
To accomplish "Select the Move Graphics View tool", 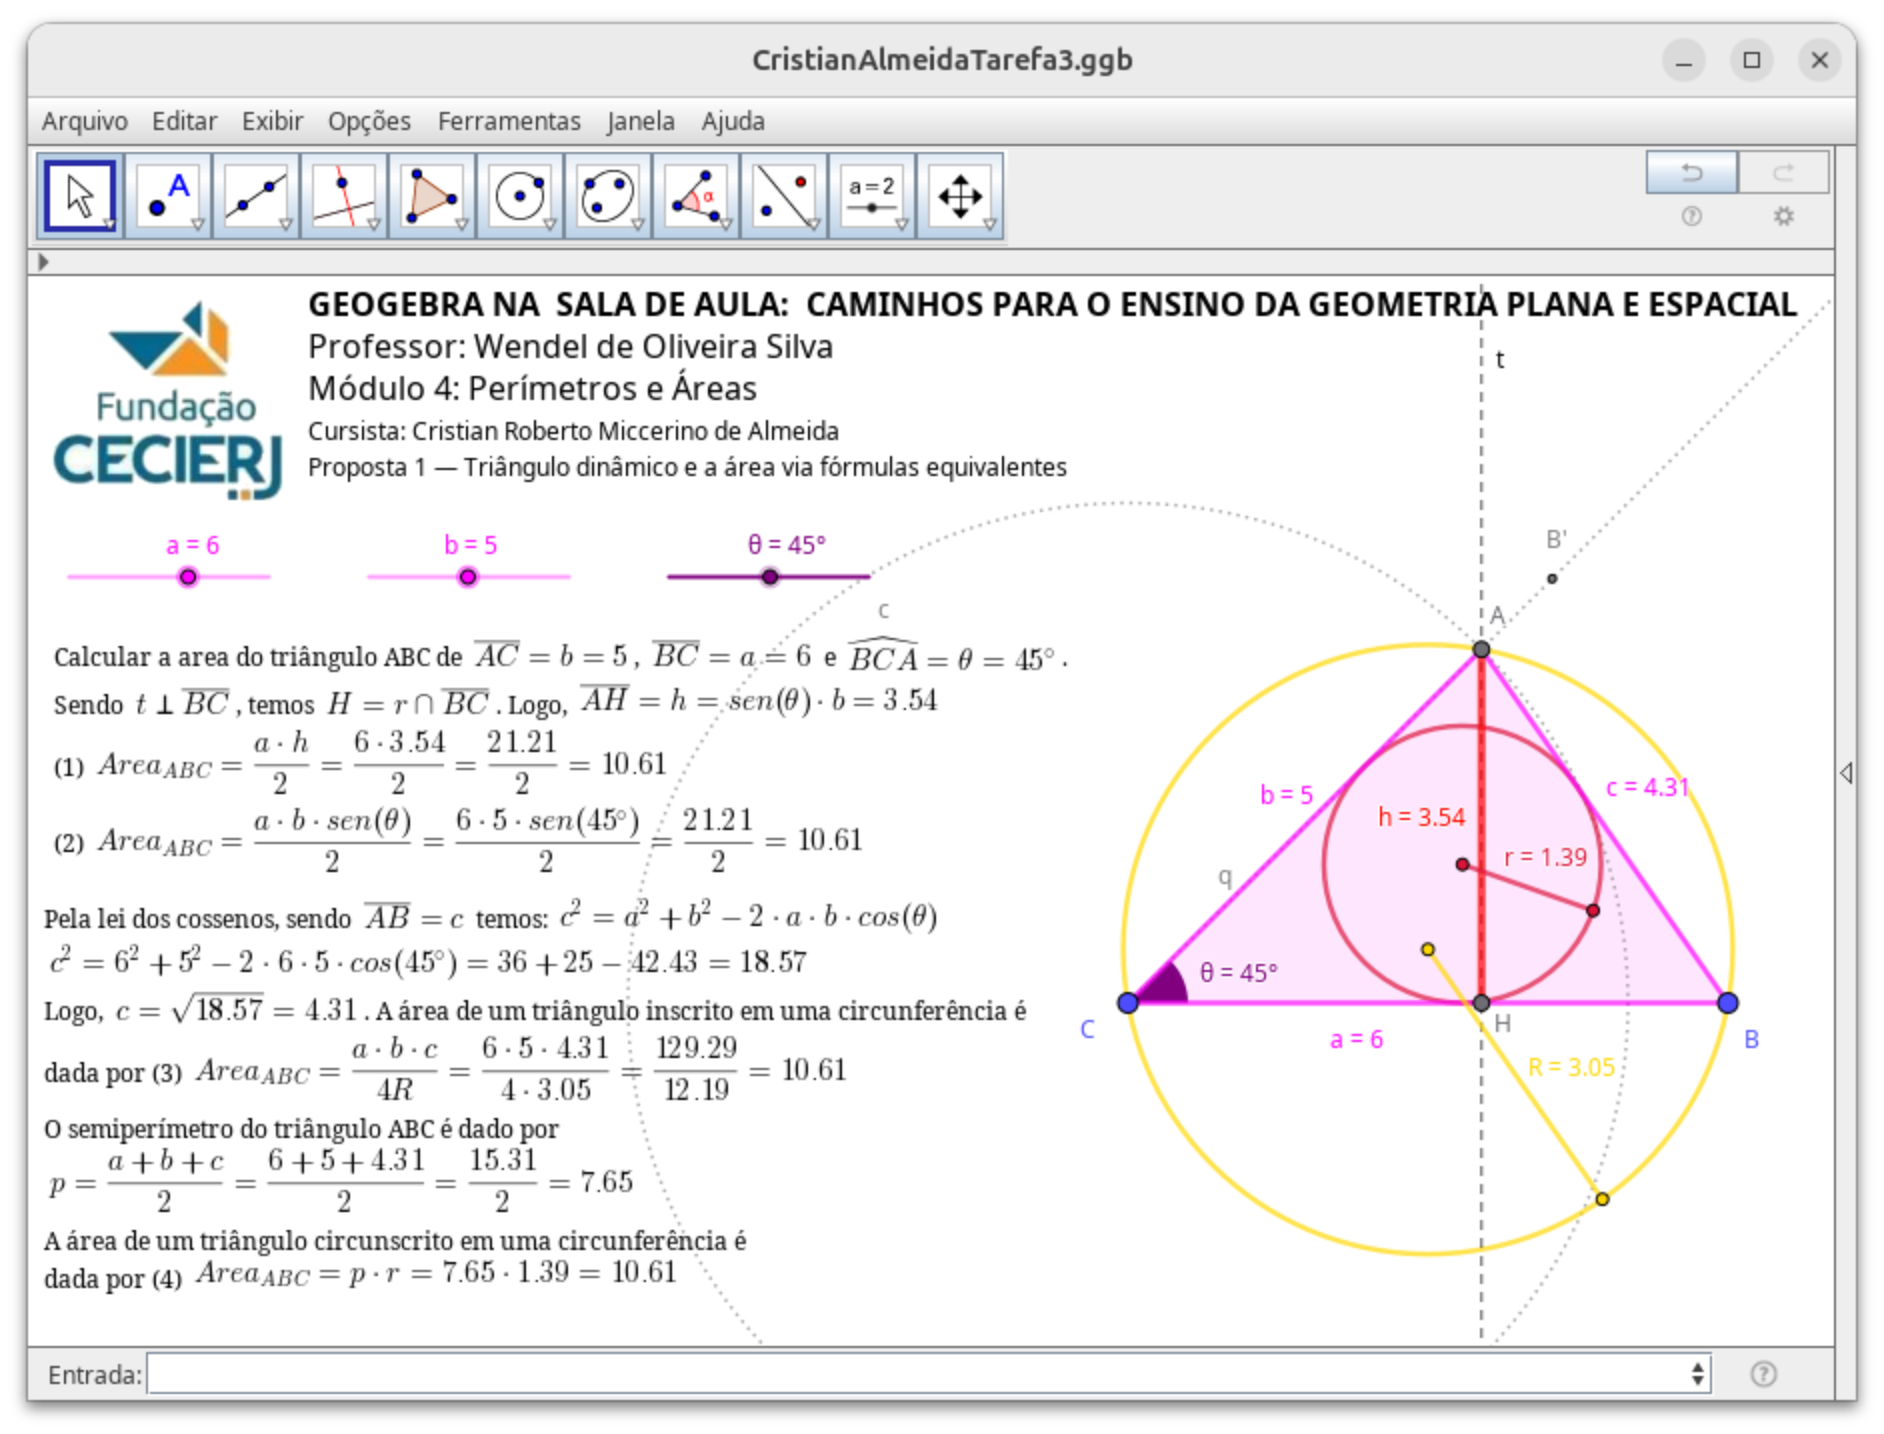I will pyautogui.click(x=960, y=196).
